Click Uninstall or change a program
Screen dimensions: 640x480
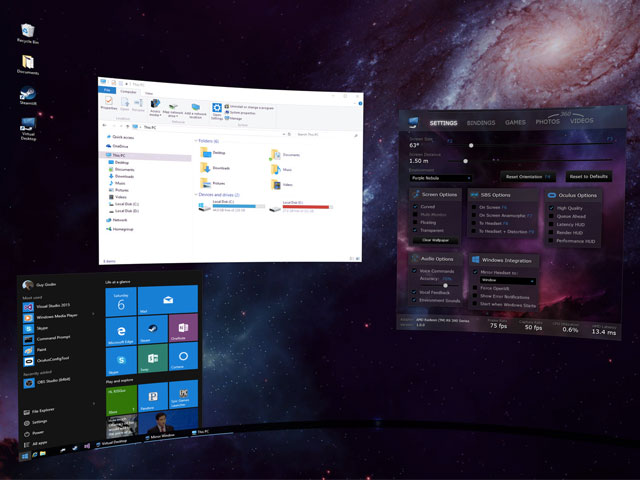tap(249, 107)
